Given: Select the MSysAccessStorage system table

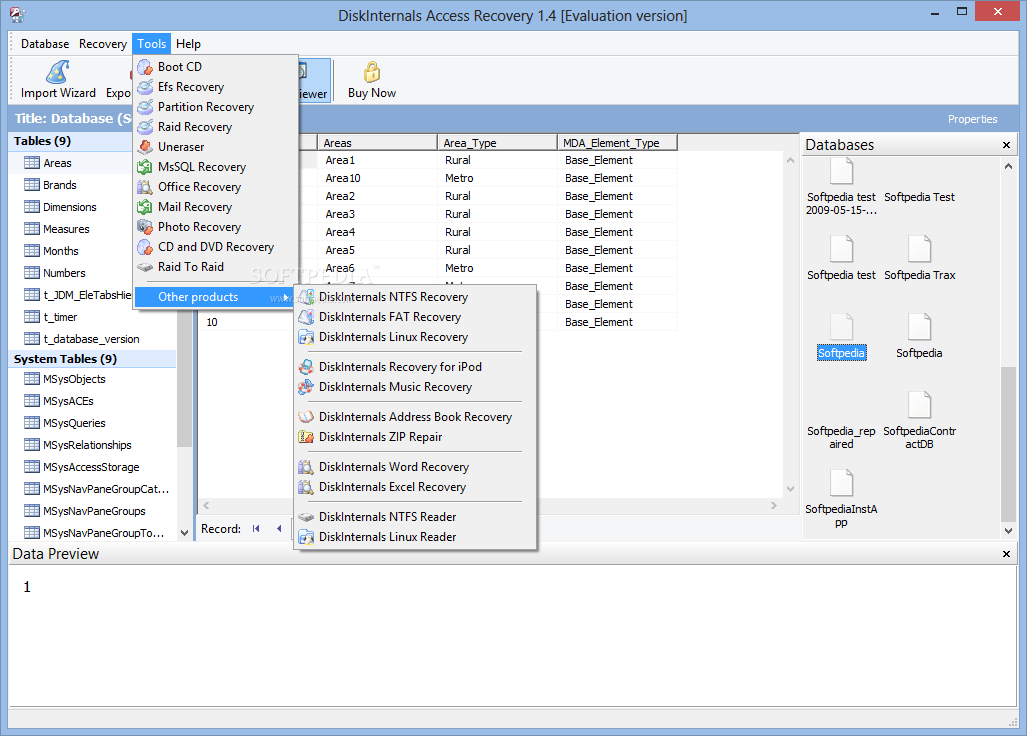Looking at the screenshot, I should click(91, 468).
